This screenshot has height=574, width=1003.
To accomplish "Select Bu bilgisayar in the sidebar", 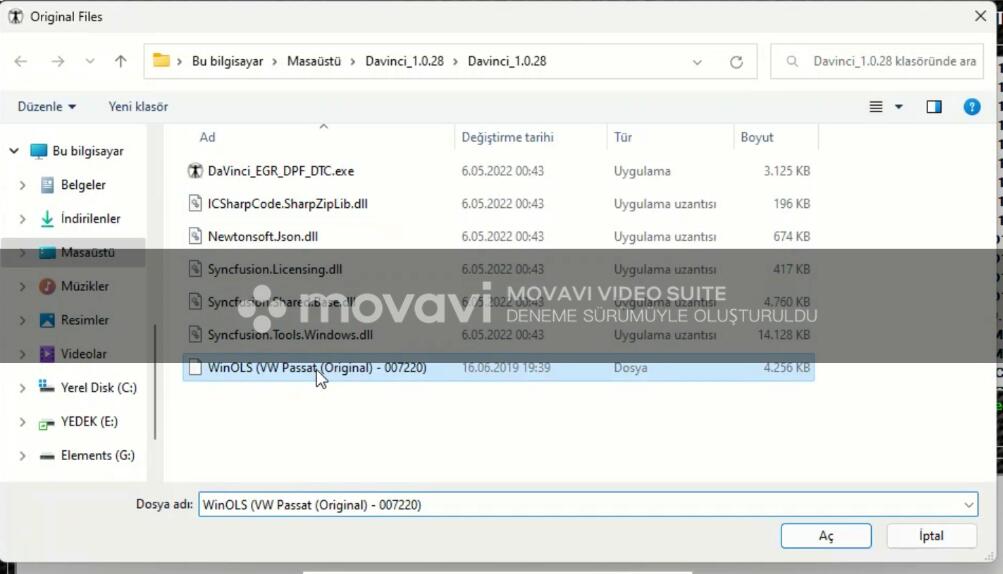I will pyautogui.click(x=88, y=151).
